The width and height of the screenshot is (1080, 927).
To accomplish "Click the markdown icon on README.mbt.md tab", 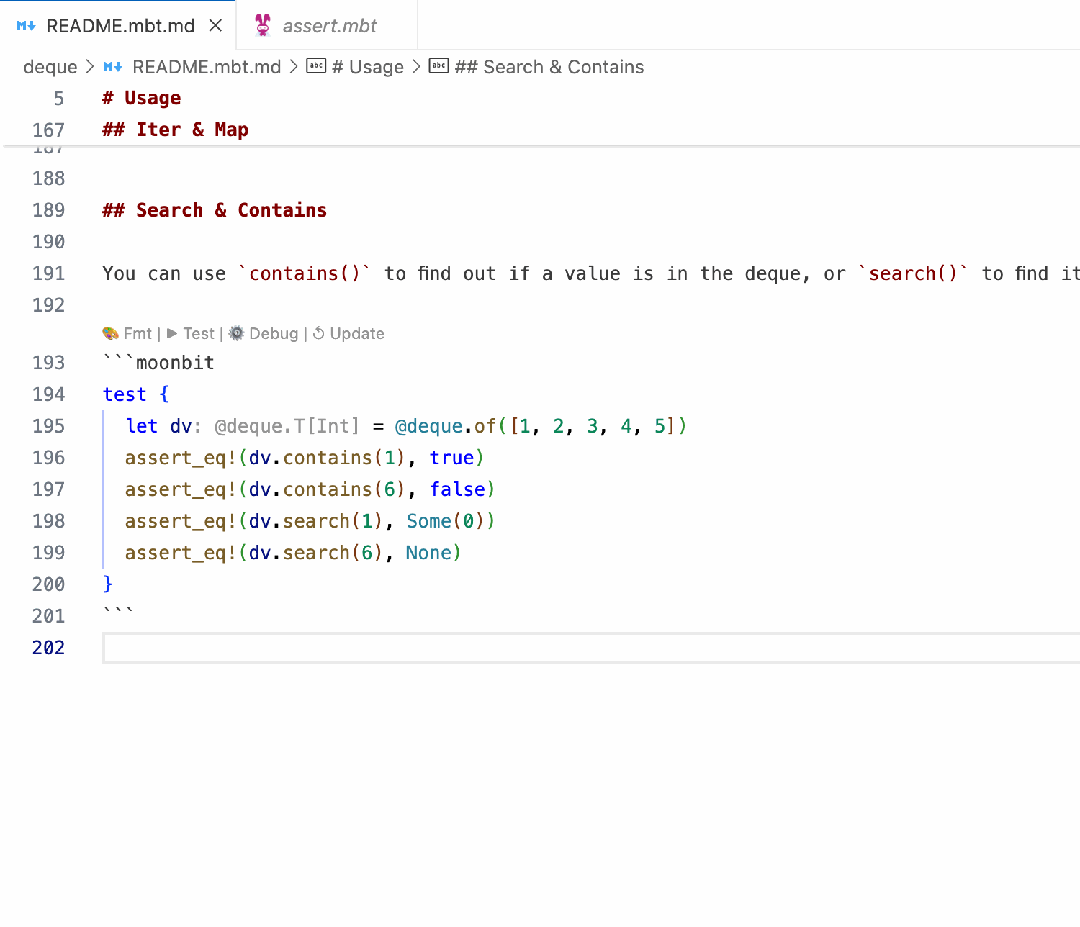I will 26,25.
